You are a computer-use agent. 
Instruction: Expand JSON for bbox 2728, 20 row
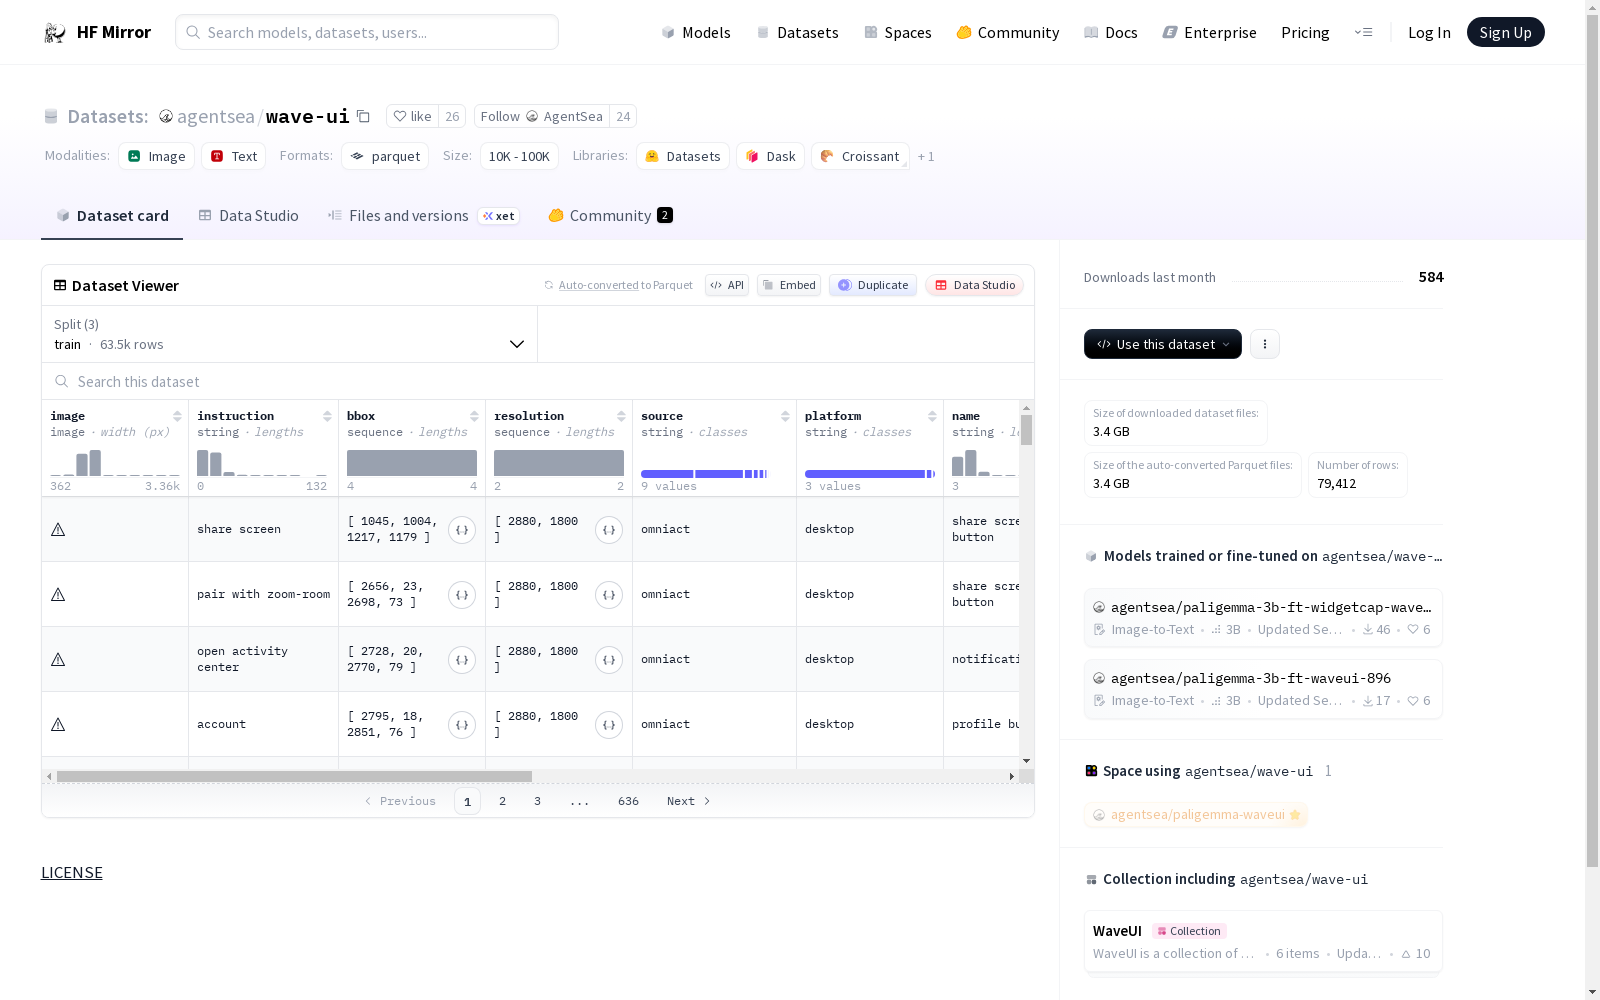pos(462,660)
